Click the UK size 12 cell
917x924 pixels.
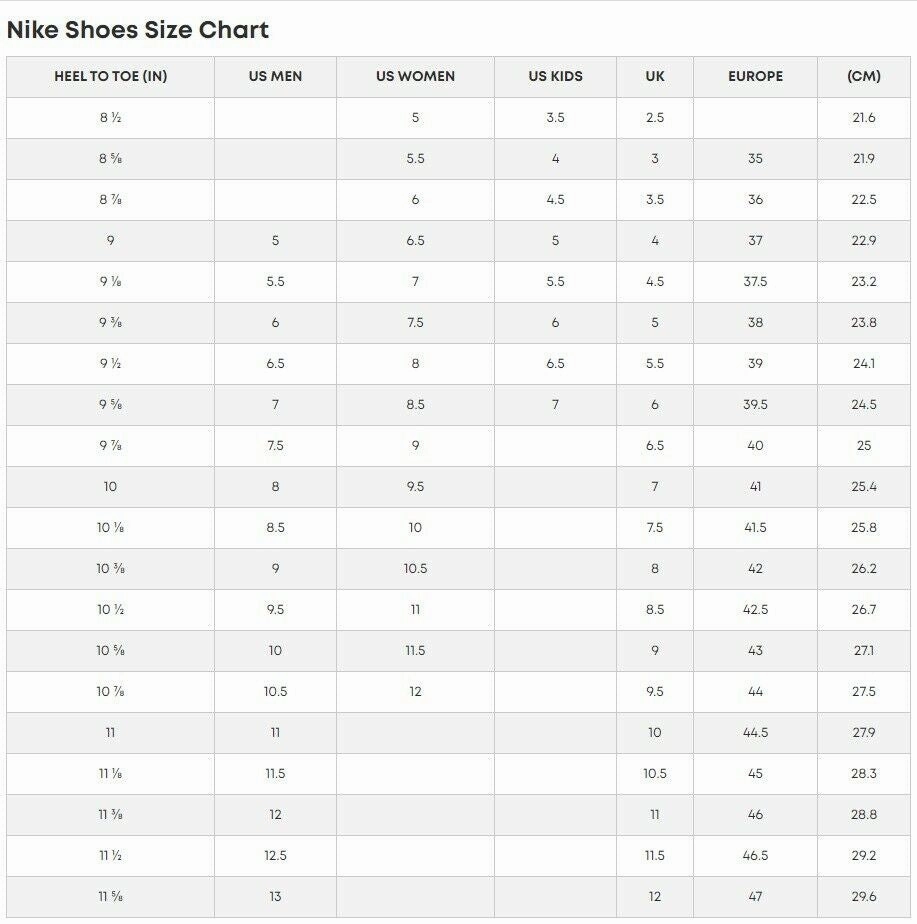pos(655,897)
